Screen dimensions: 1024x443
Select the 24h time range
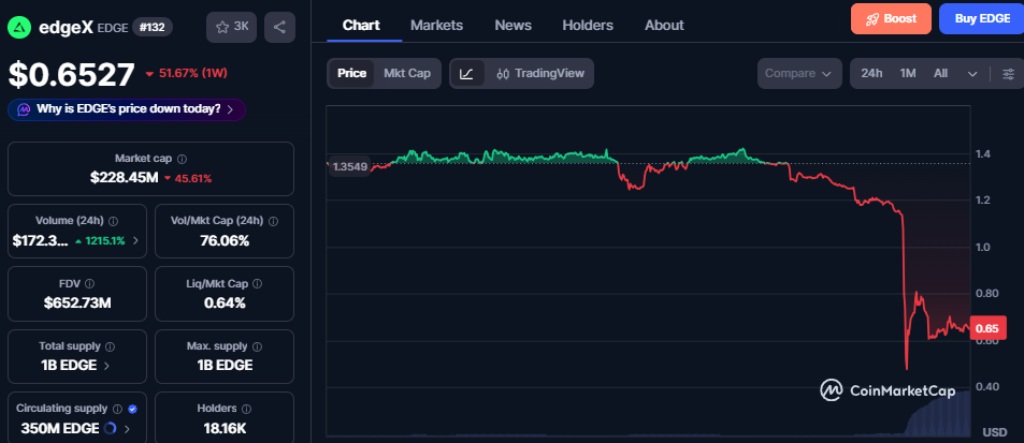click(871, 73)
